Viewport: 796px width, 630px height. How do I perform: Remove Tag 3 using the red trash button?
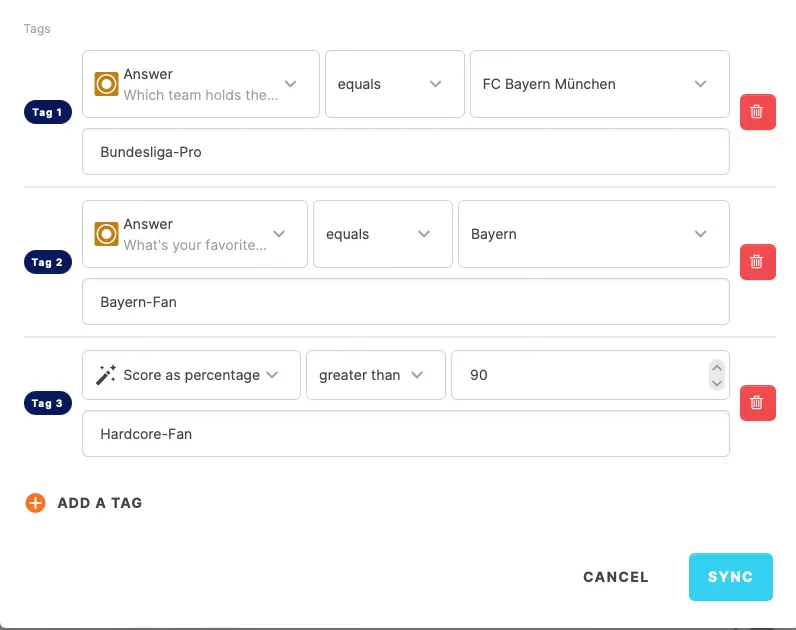coord(757,403)
